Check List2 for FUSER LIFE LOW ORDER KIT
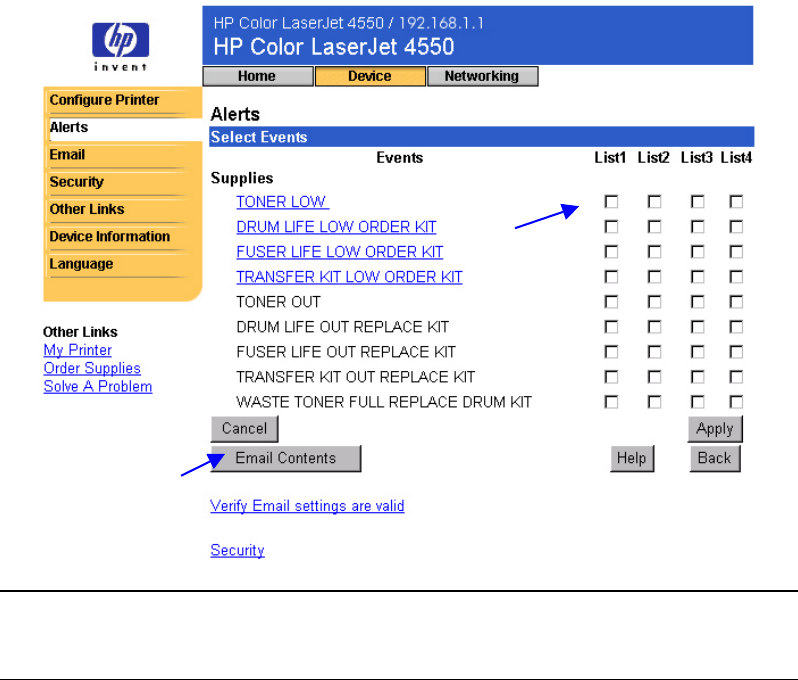 tap(654, 251)
